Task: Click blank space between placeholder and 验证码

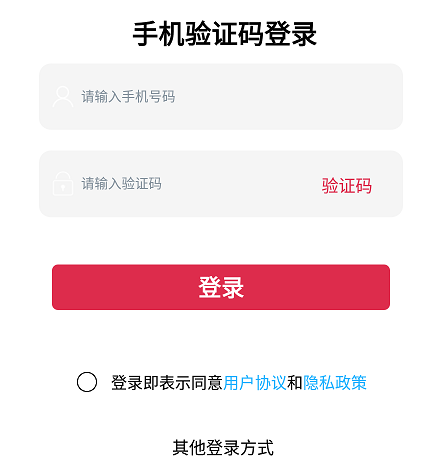Action: point(242,184)
